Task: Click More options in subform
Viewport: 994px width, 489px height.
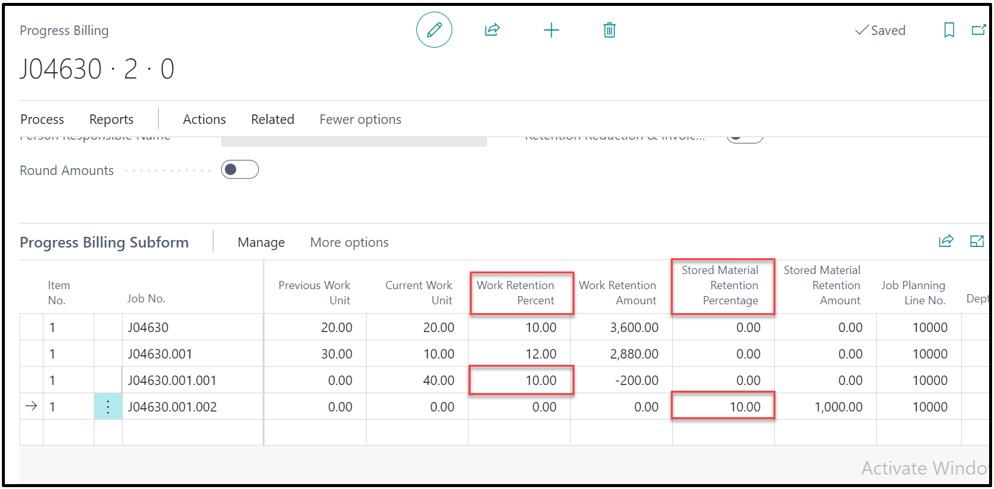Action: point(349,242)
